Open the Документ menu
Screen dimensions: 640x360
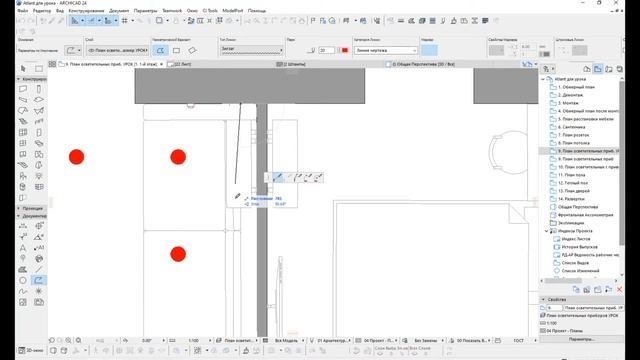point(119,11)
